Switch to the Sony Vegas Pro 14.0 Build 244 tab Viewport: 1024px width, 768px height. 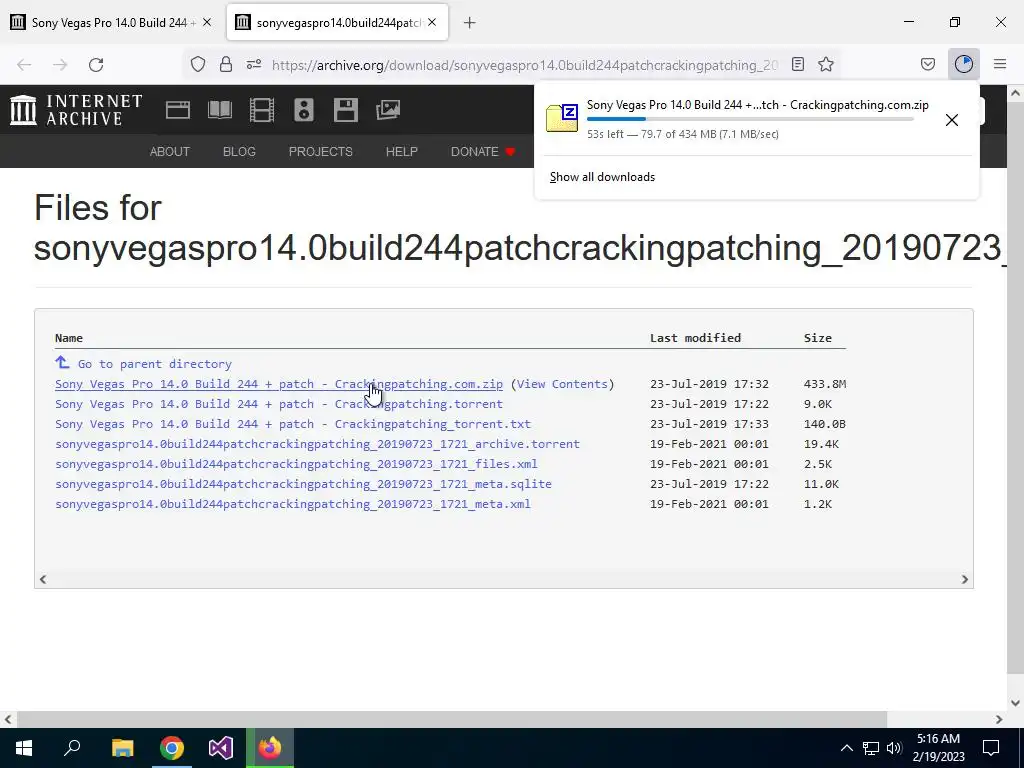pos(108,23)
